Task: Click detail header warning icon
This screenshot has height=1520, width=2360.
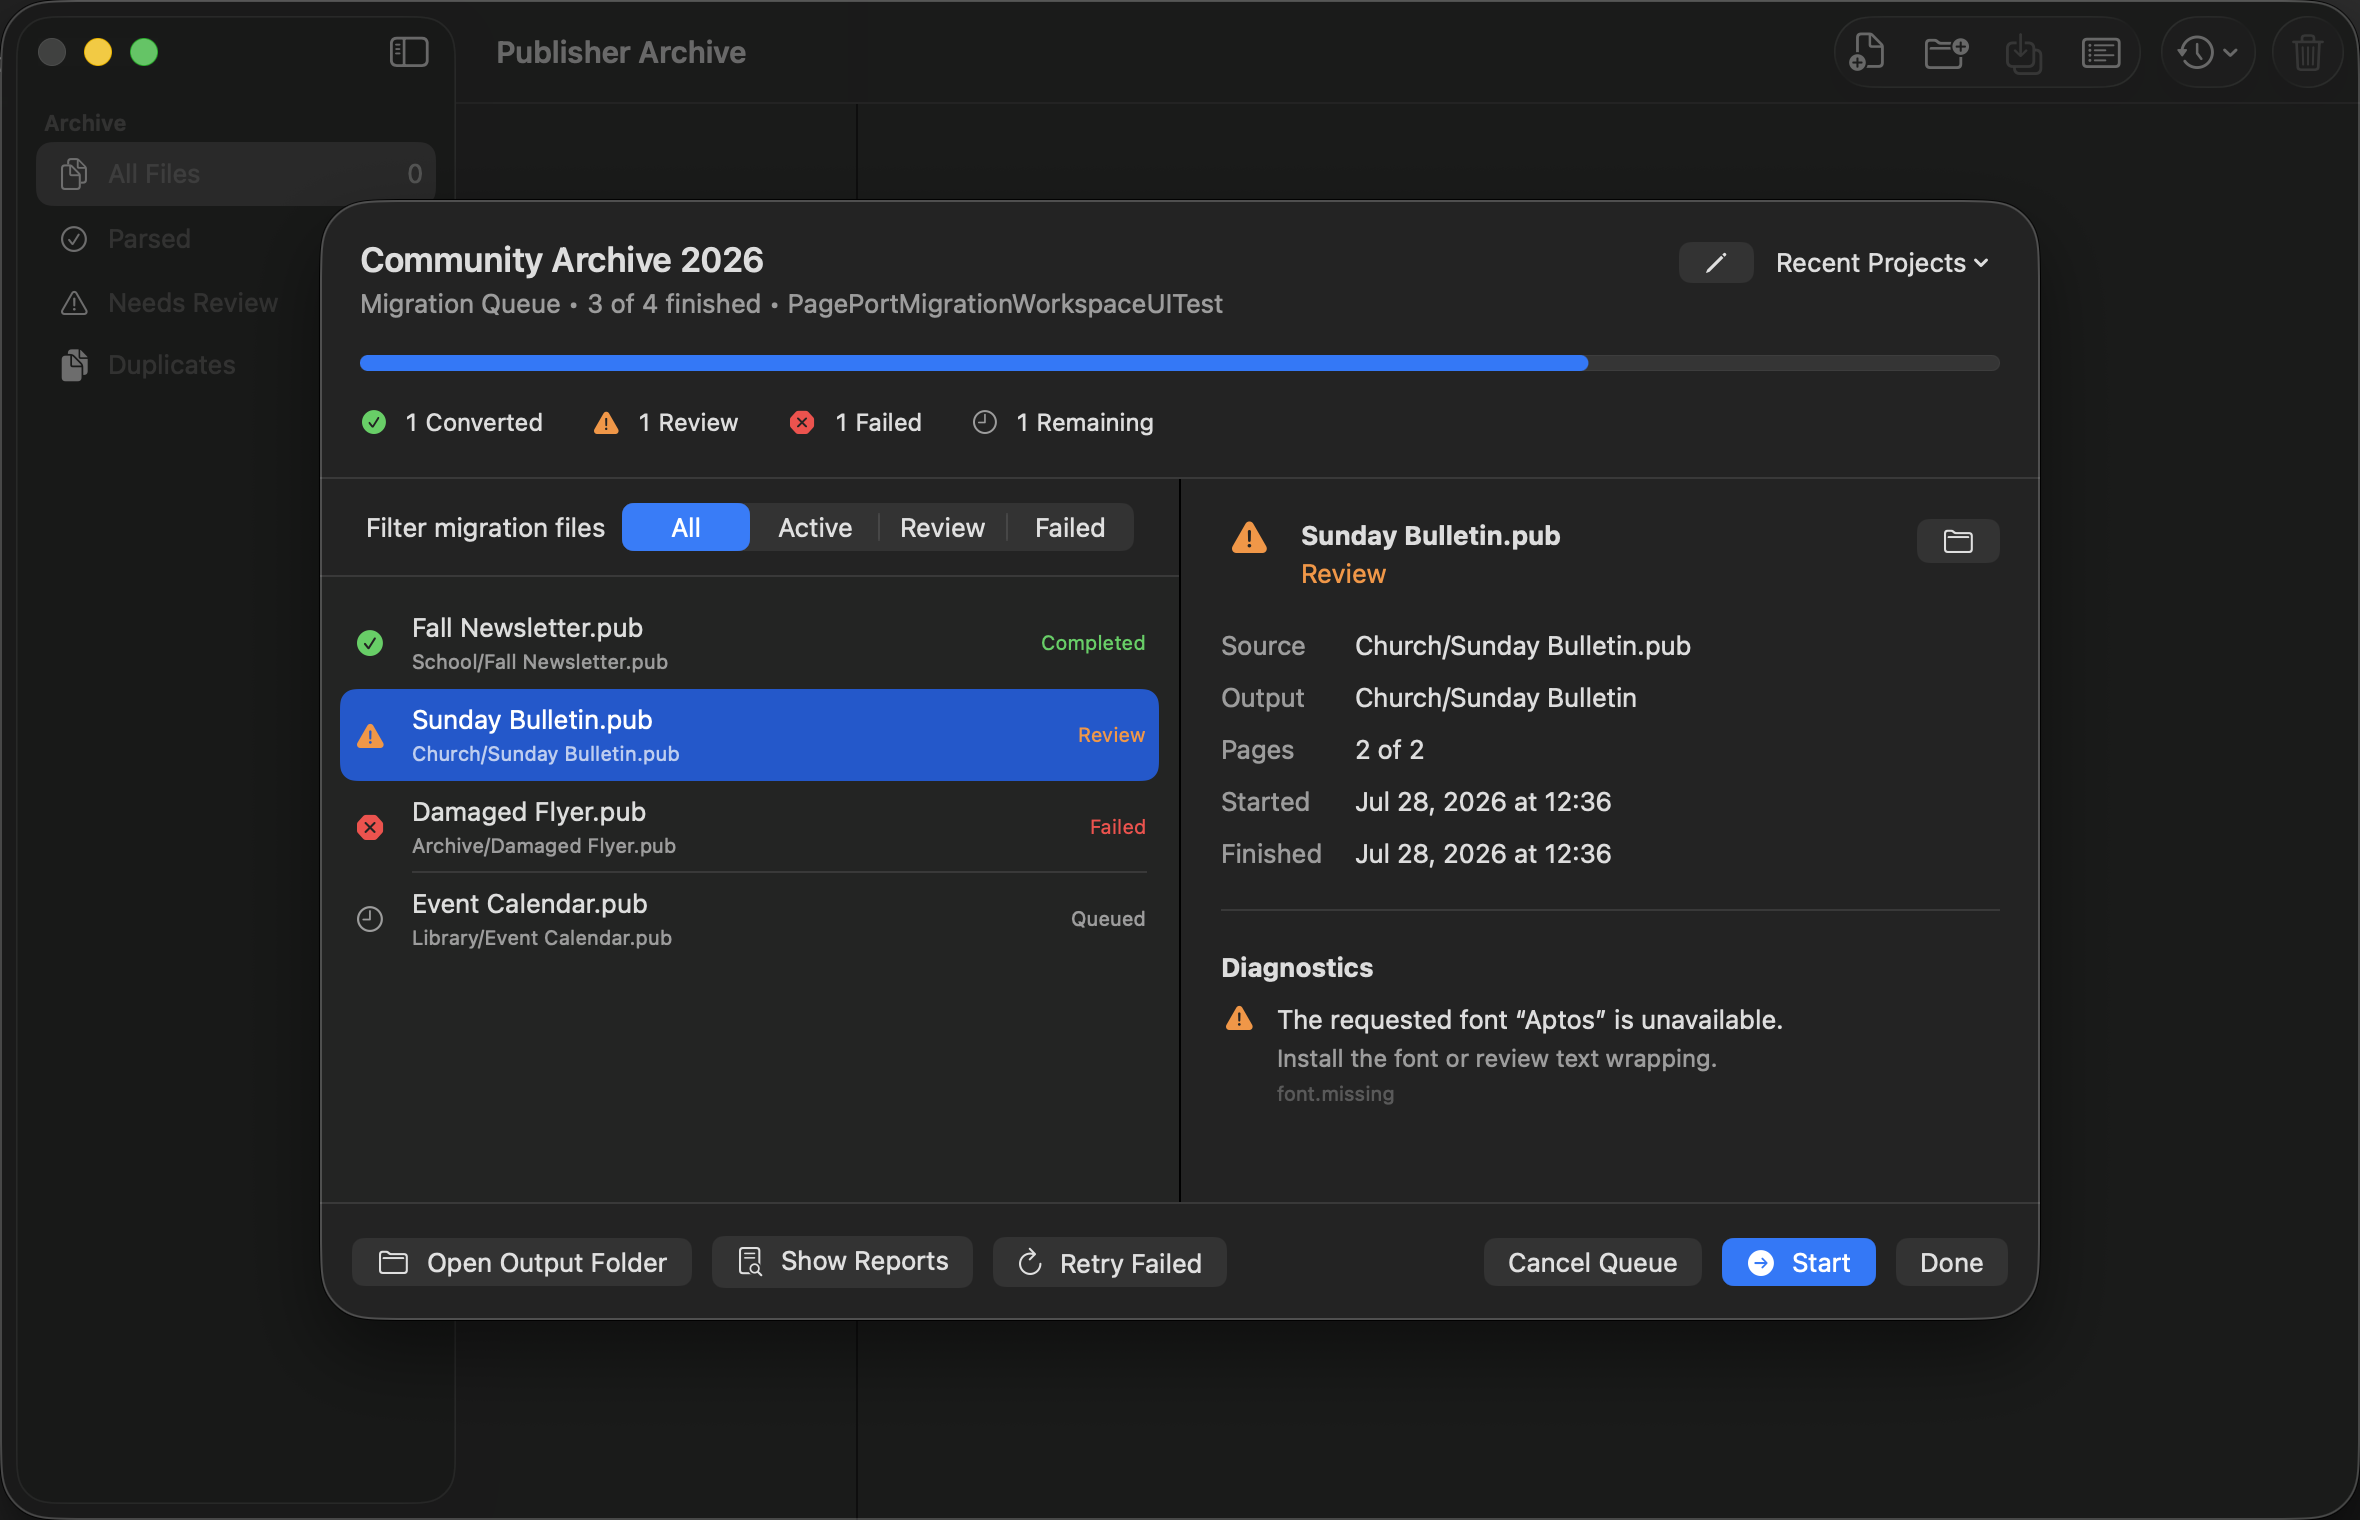Action: click(x=1249, y=539)
